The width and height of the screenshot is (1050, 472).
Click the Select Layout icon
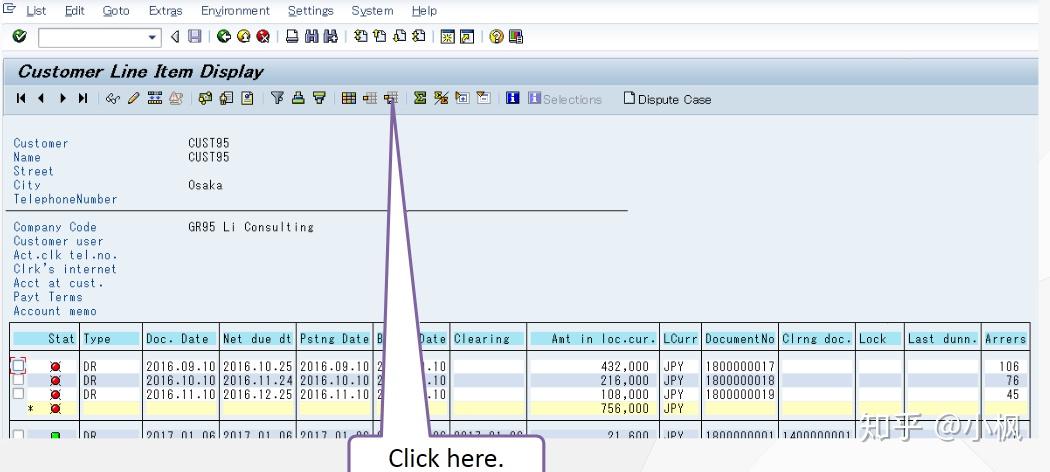370,98
